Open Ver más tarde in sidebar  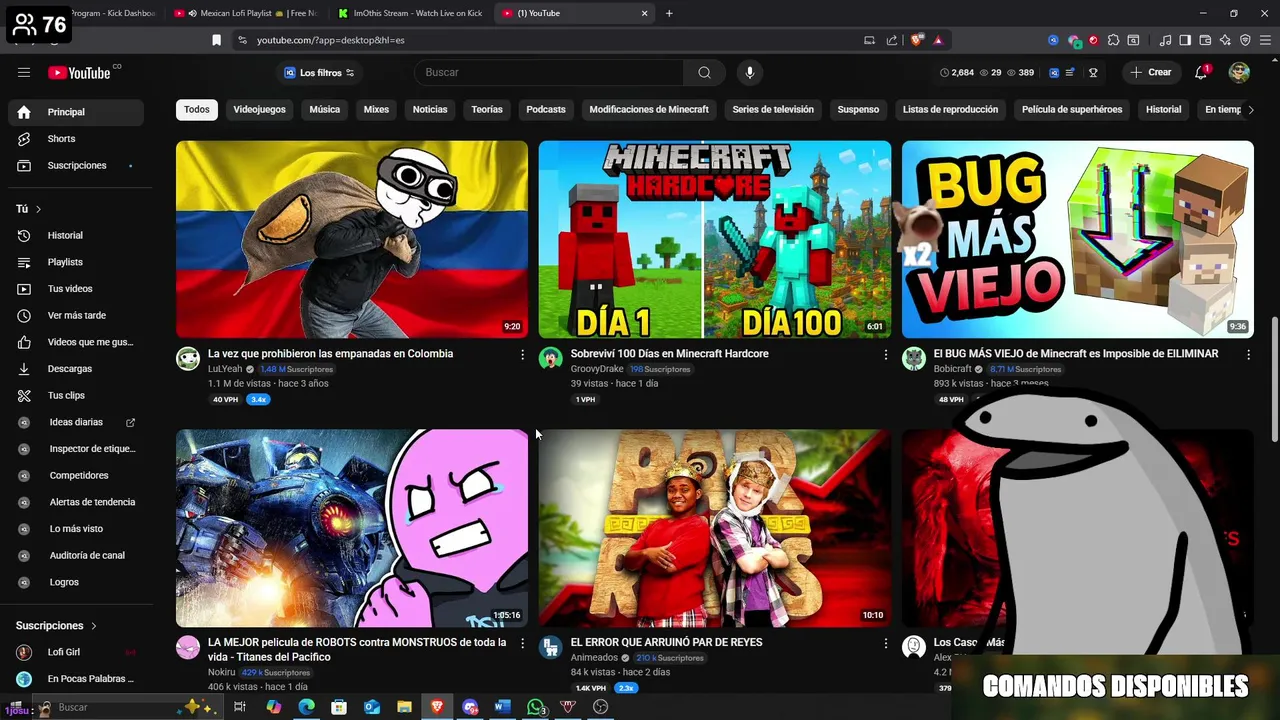pos(76,315)
